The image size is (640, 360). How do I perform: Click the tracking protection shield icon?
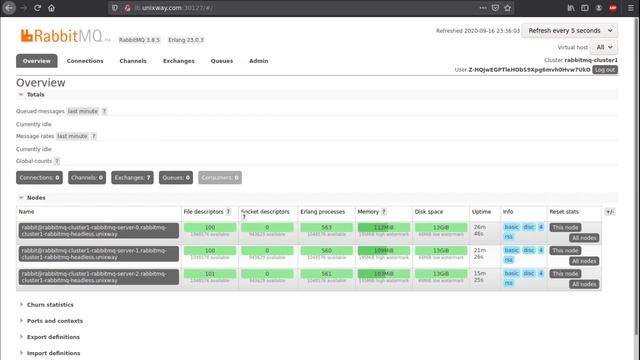[x=115, y=8]
